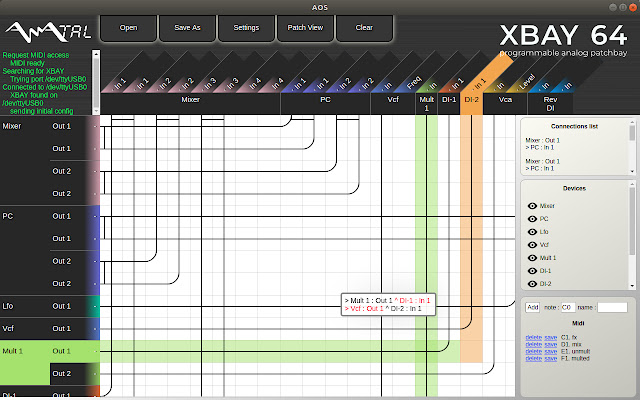Select the highlighted Mult 1 Out 1 label
Viewport: 640px width, 400px height.
[62, 351]
